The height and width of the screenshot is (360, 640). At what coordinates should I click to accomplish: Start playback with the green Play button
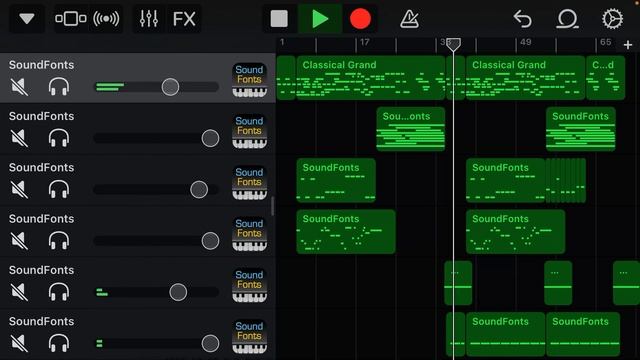point(320,19)
